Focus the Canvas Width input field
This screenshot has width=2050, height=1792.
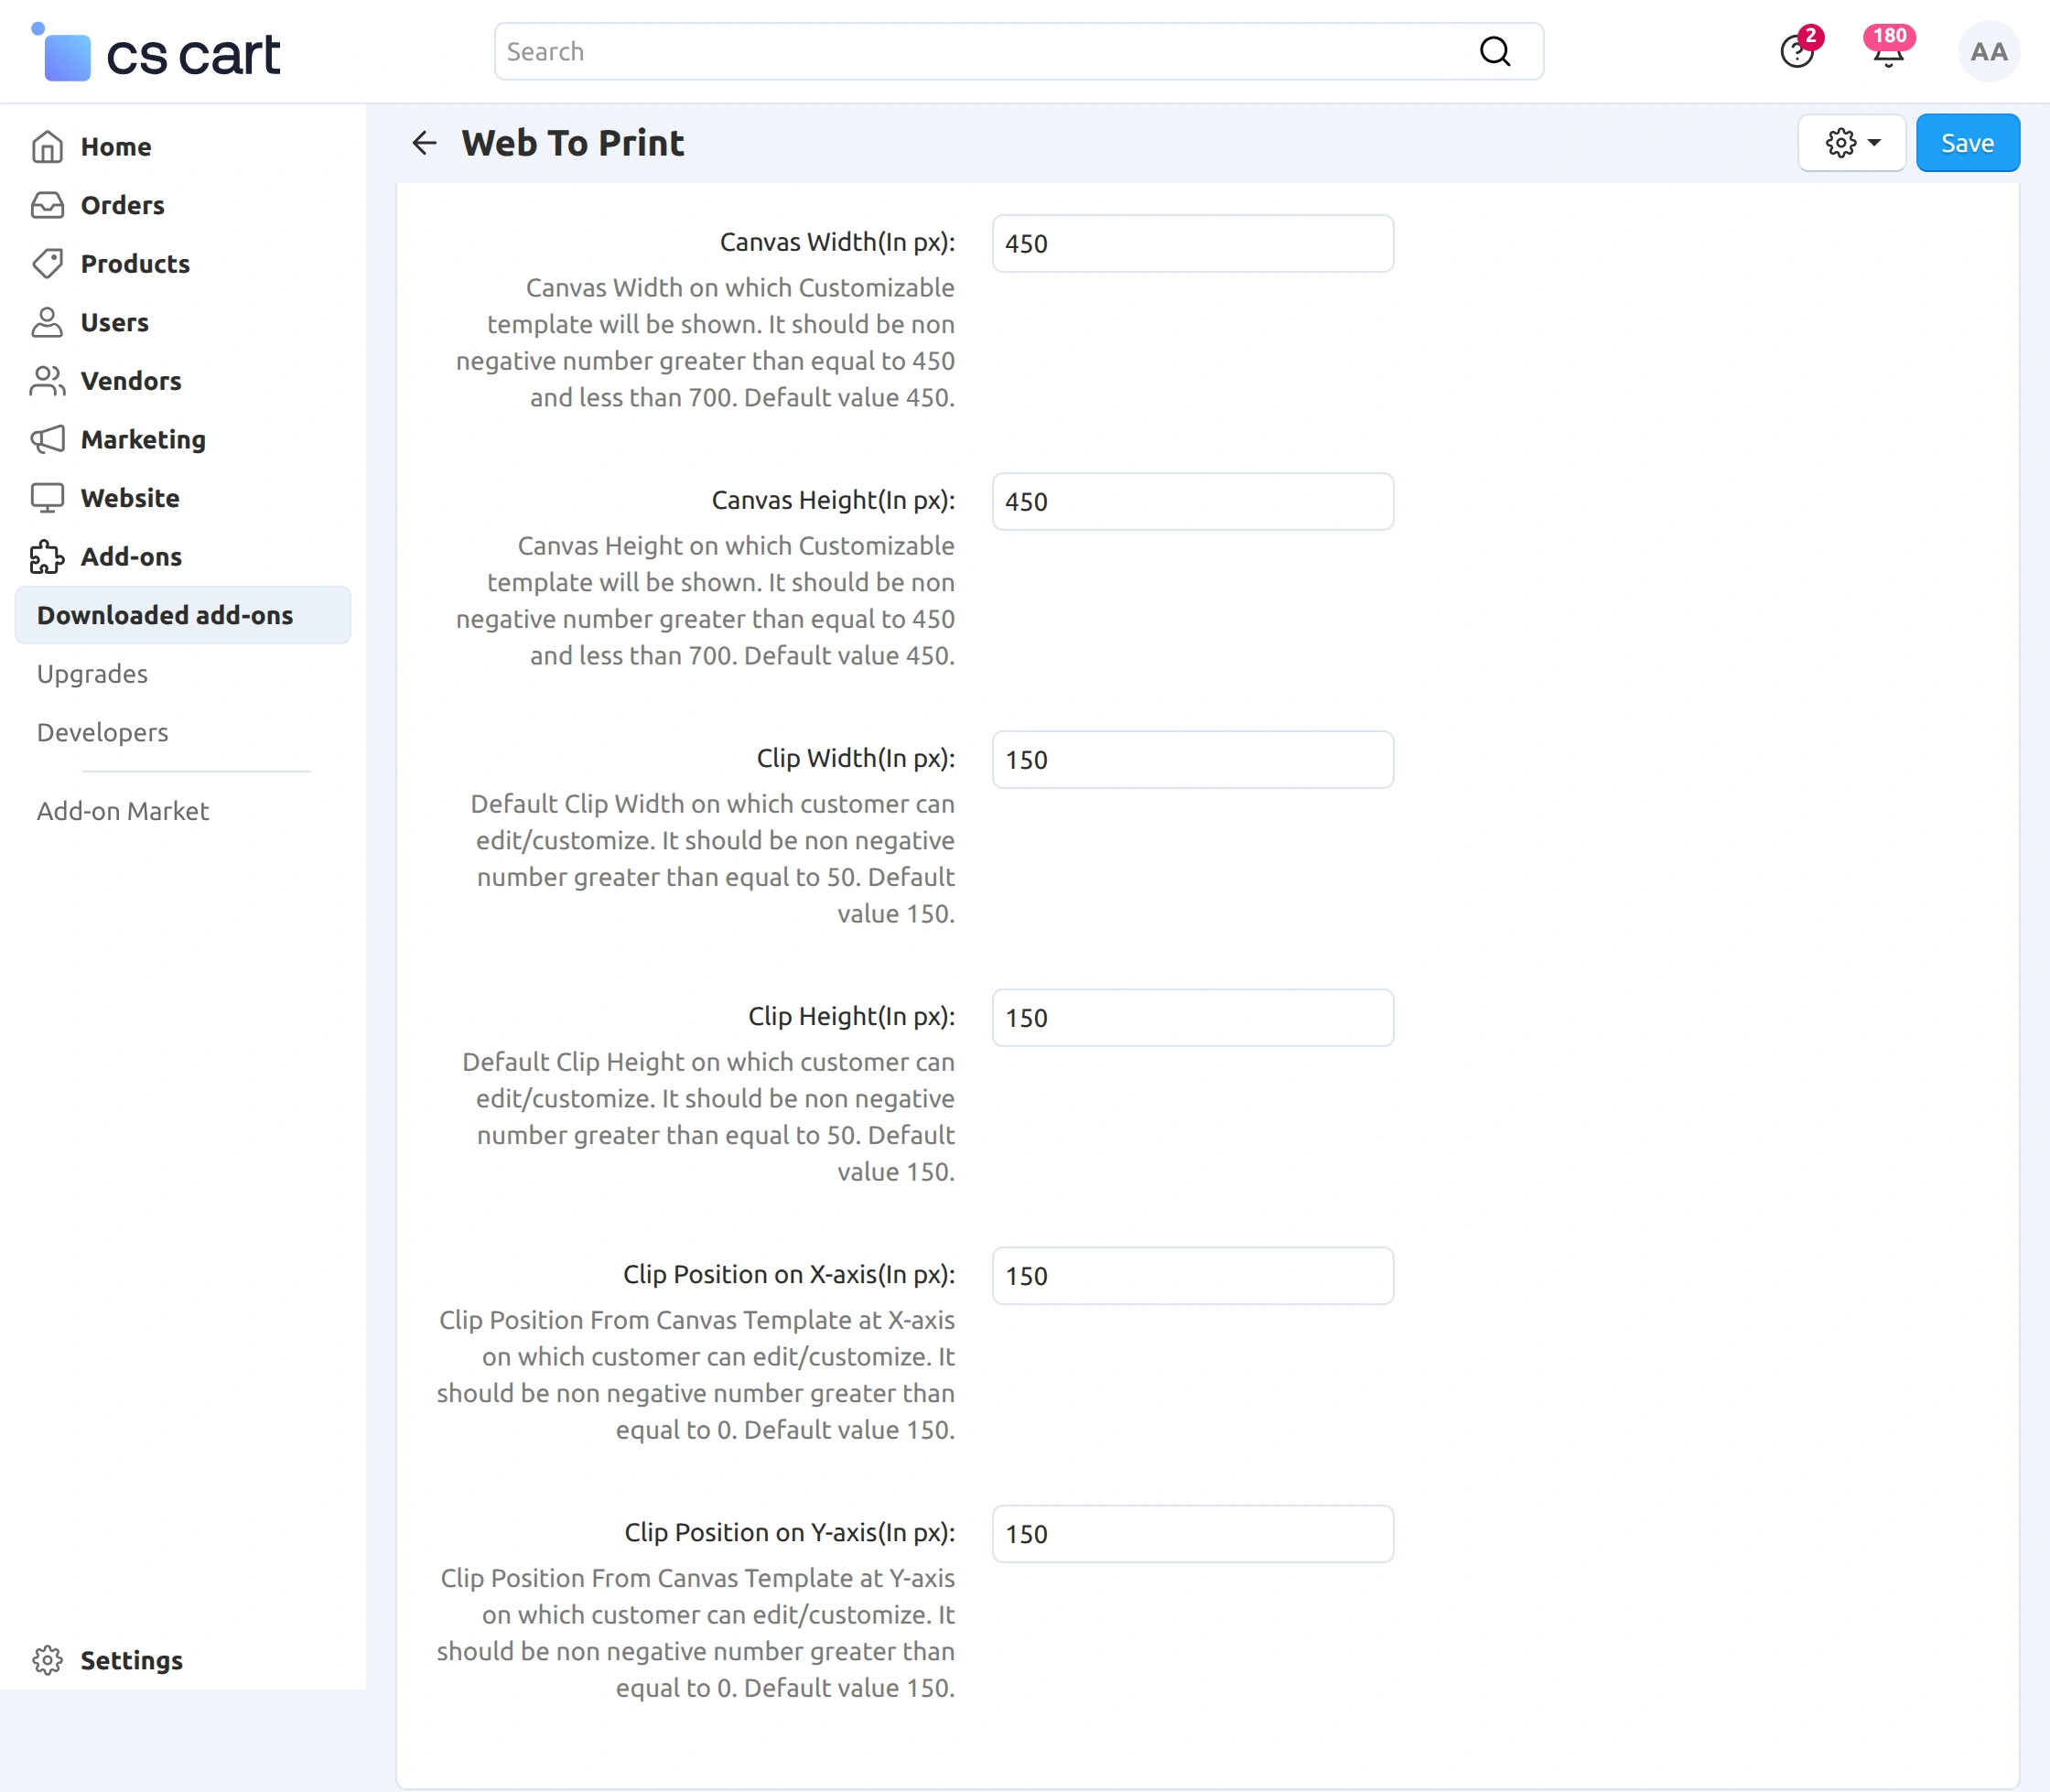pyautogui.click(x=1192, y=244)
